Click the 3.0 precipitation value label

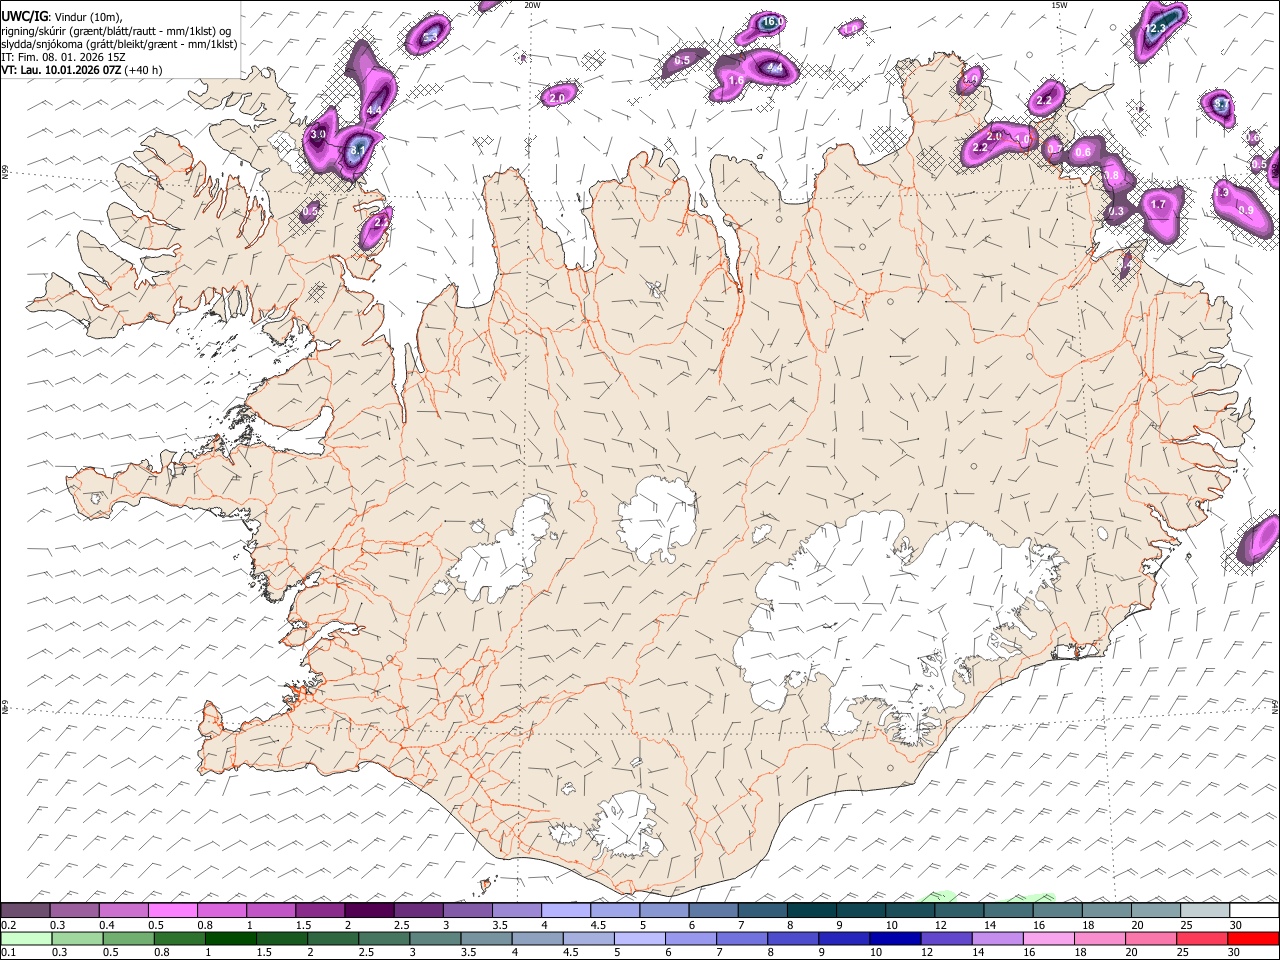tap(318, 134)
